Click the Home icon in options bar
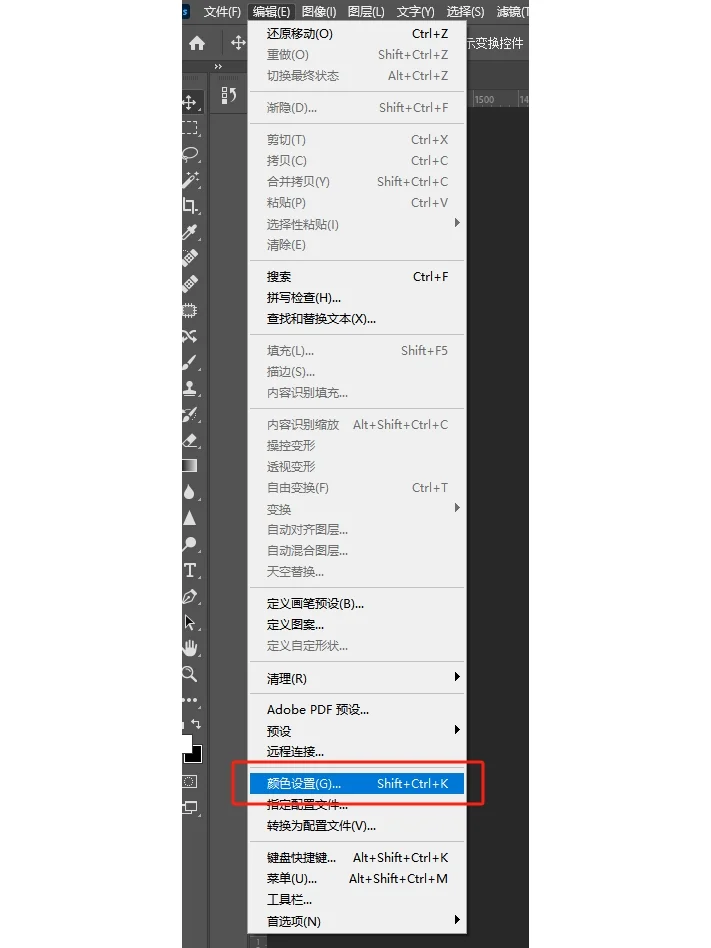The width and height of the screenshot is (711, 948). tap(196, 43)
